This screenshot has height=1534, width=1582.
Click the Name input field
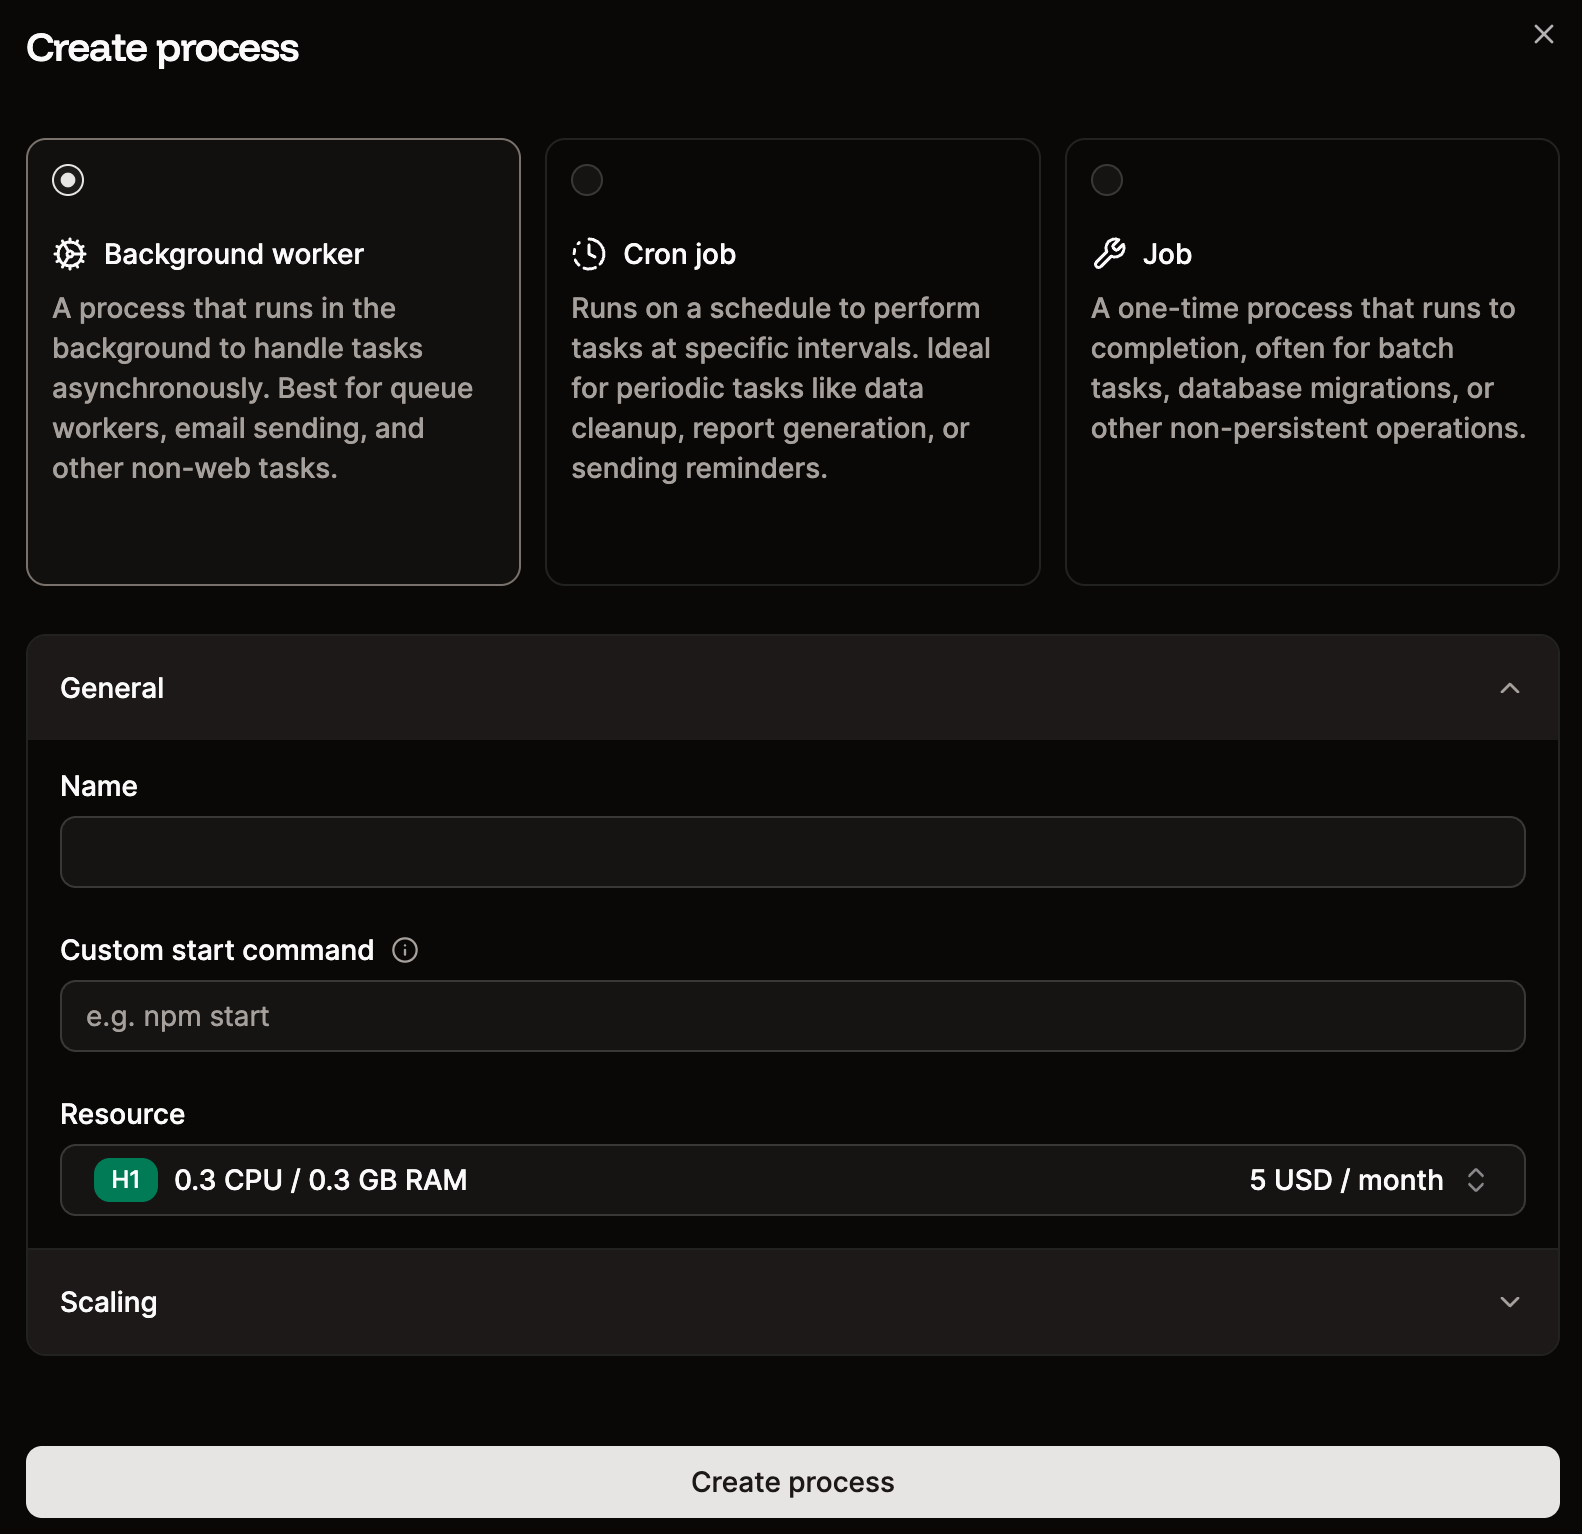click(793, 852)
